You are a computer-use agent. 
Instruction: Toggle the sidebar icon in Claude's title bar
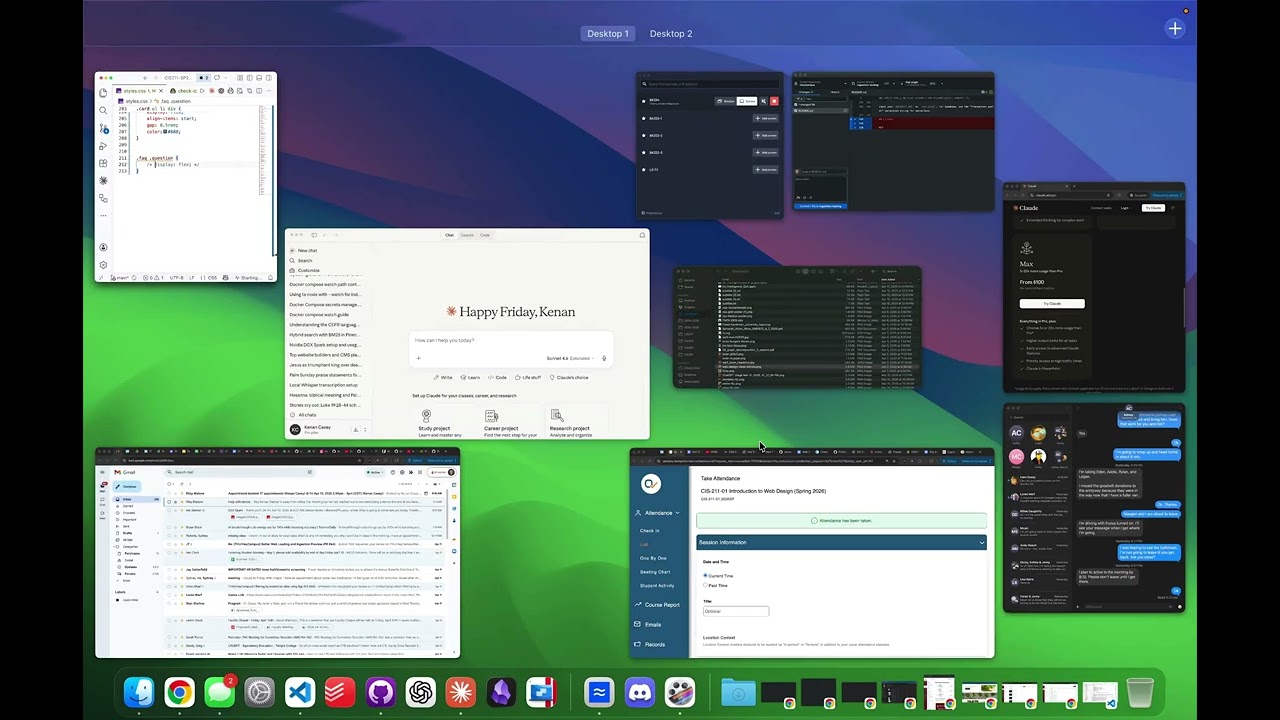pos(313,235)
